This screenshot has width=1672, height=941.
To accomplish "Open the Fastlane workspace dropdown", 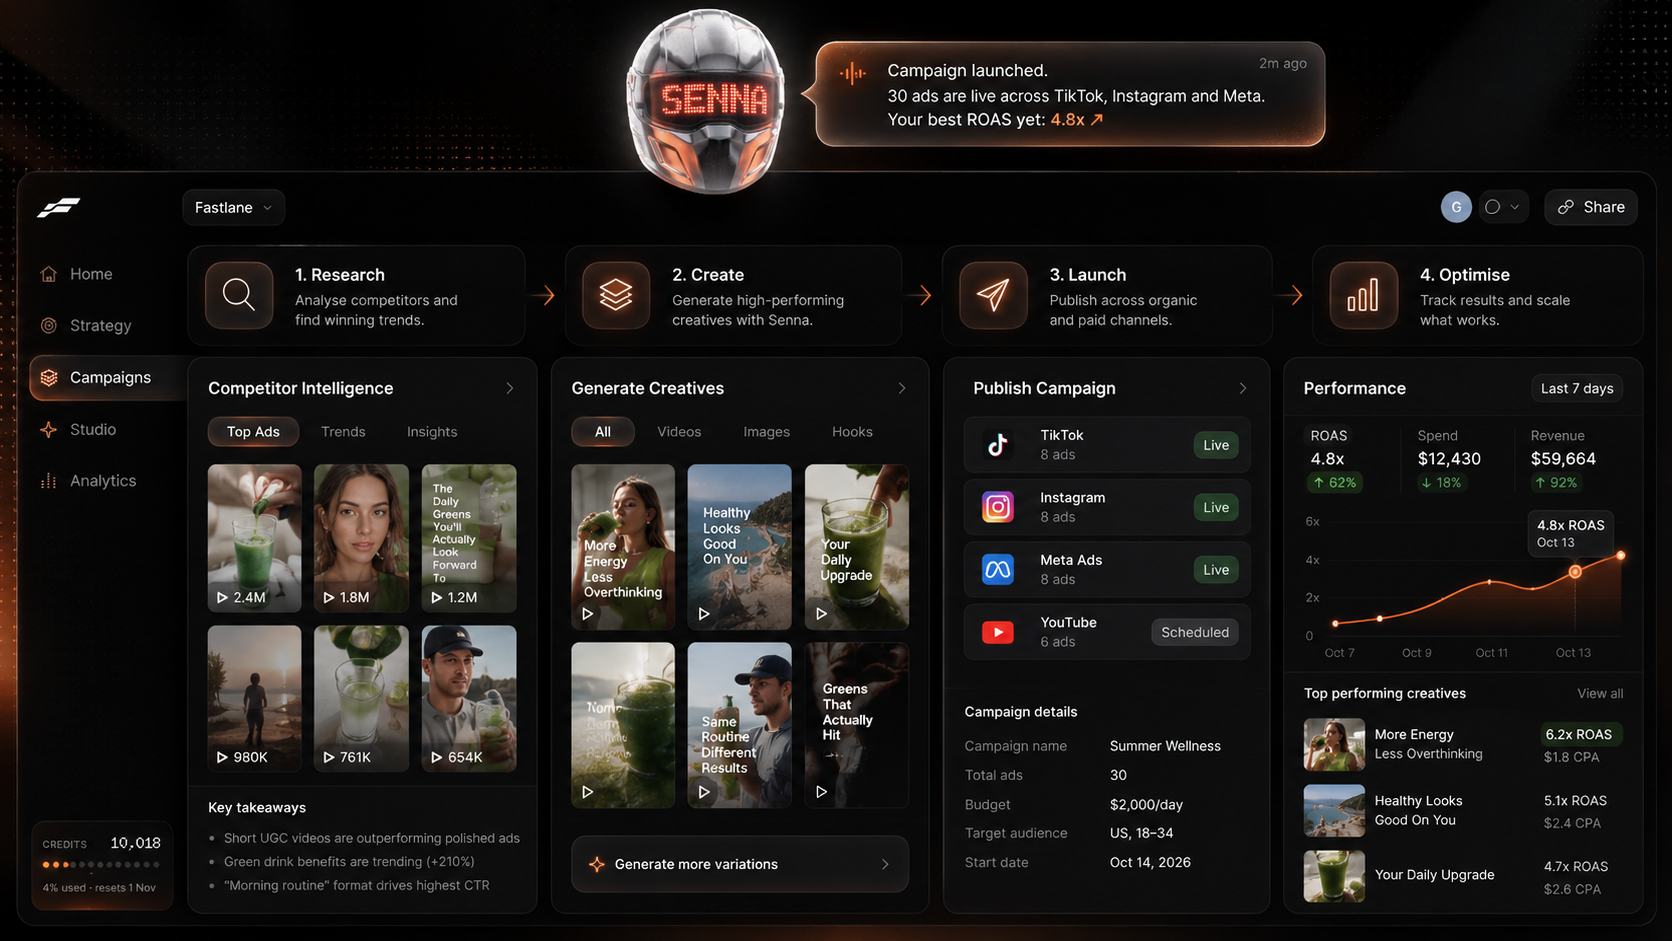I will point(234,207).
